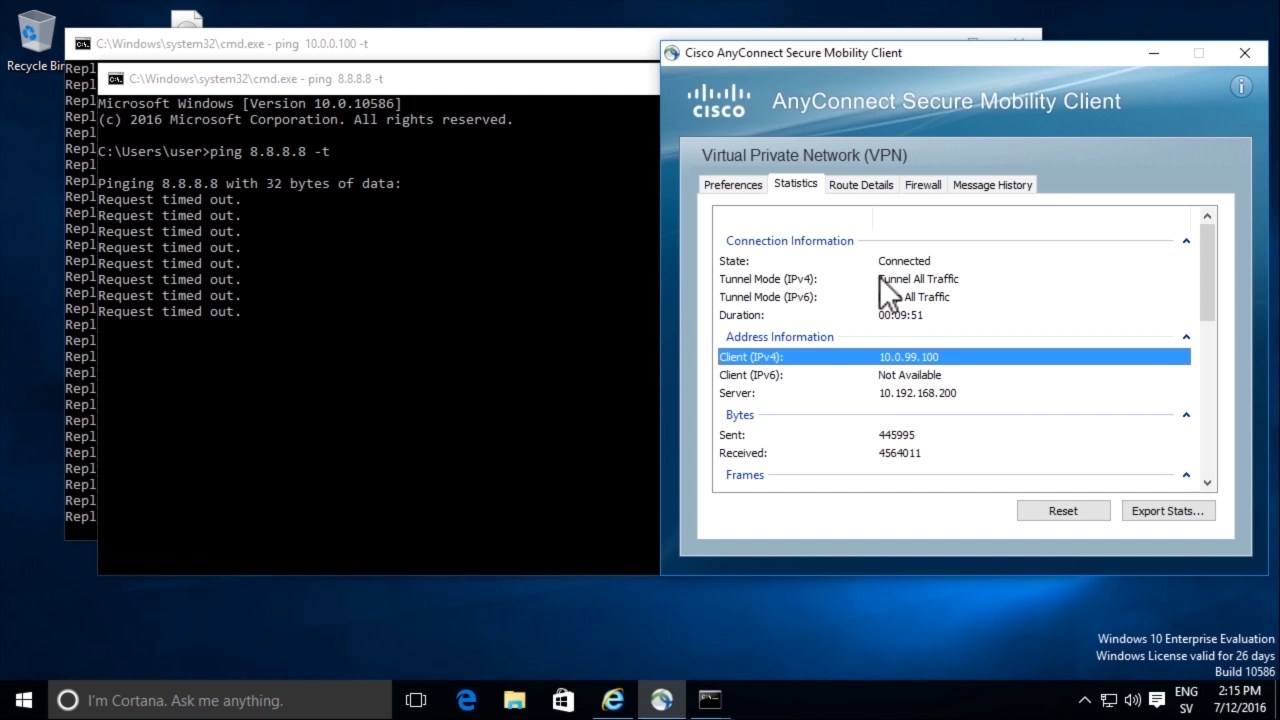The image size is (1280, 720).
Task: Launch Microsoft Edge from the taskbar
Action: tap(466, 700)
